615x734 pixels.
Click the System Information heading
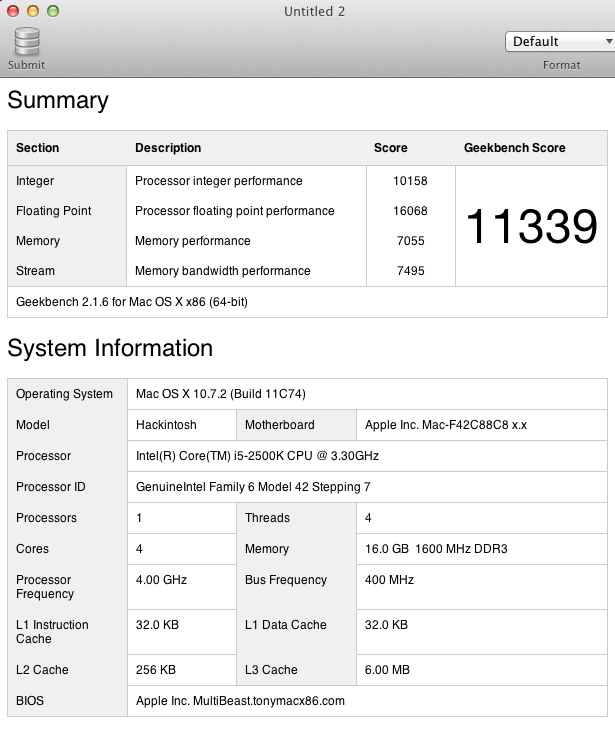(x=110, y=348)
